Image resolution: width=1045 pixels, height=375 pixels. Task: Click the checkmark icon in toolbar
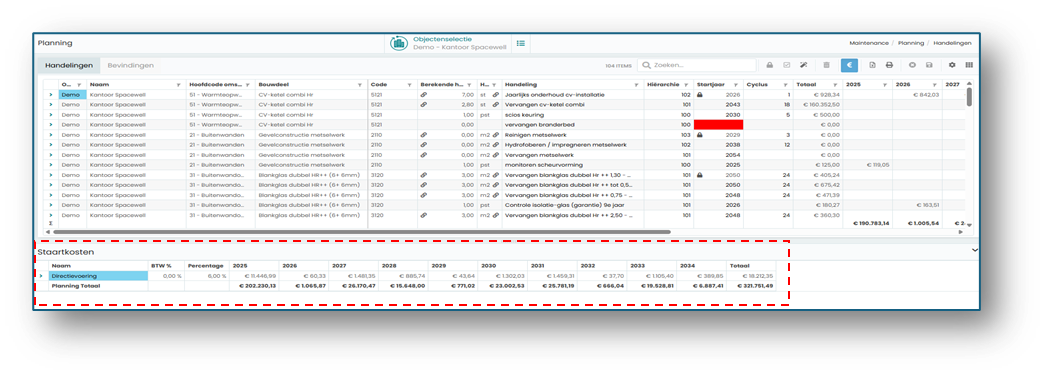786,65
